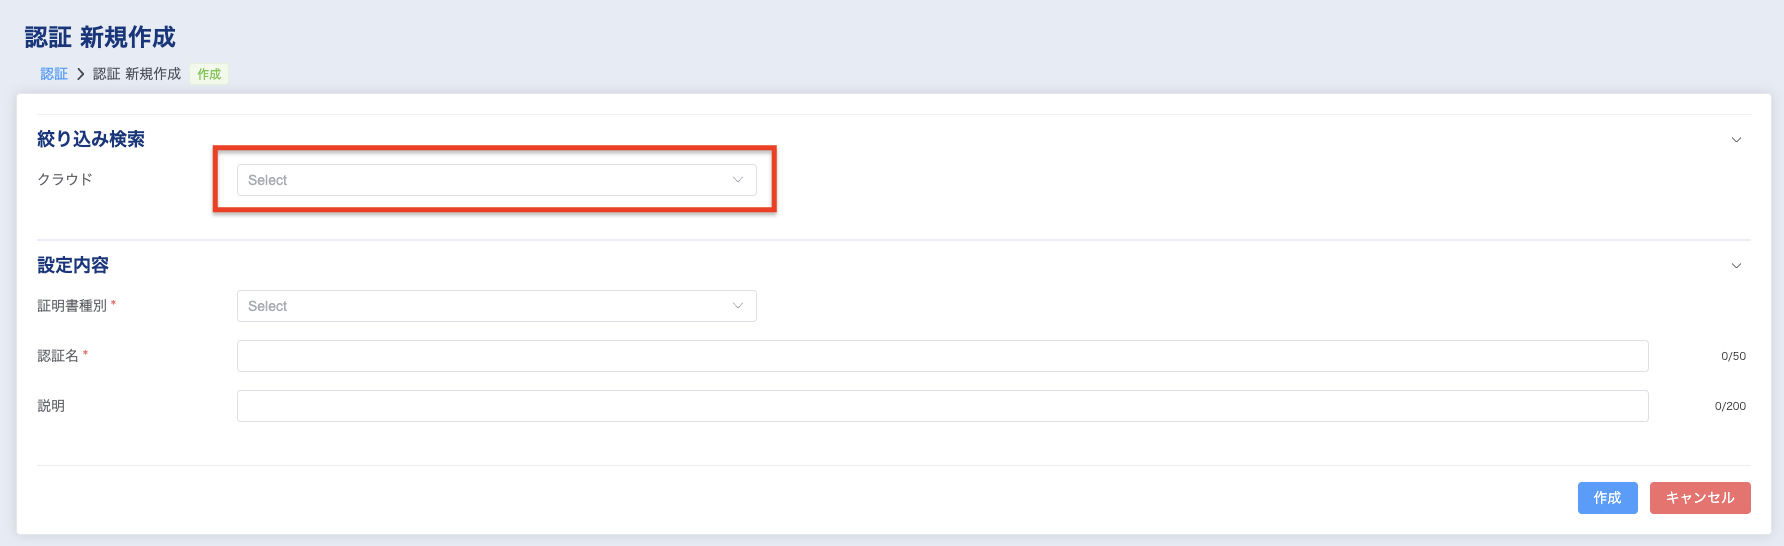Screen dimensions: 1784x546
Task: Click the arrow icon in クラウド dropdown
Action: coord(738,180)
